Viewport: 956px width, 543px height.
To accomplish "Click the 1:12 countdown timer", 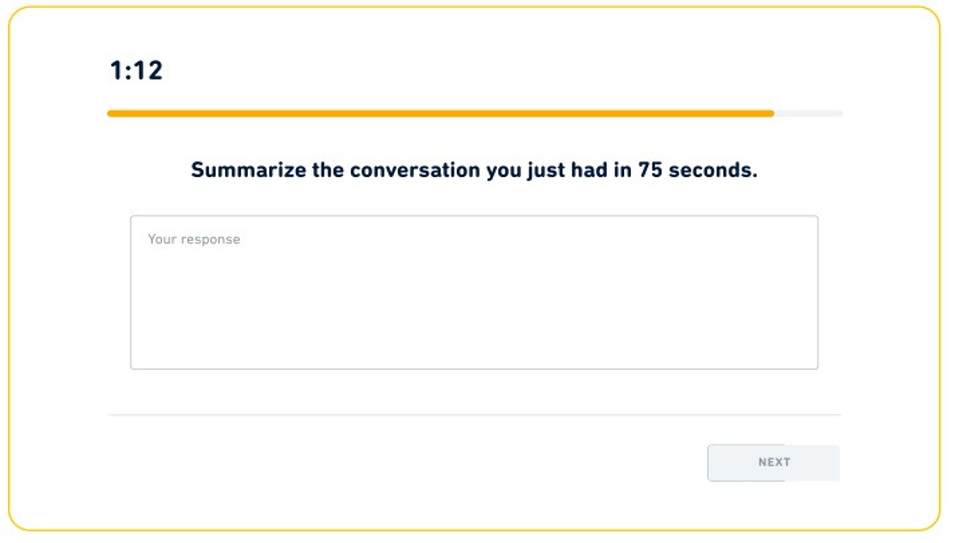I will point(136,71).
